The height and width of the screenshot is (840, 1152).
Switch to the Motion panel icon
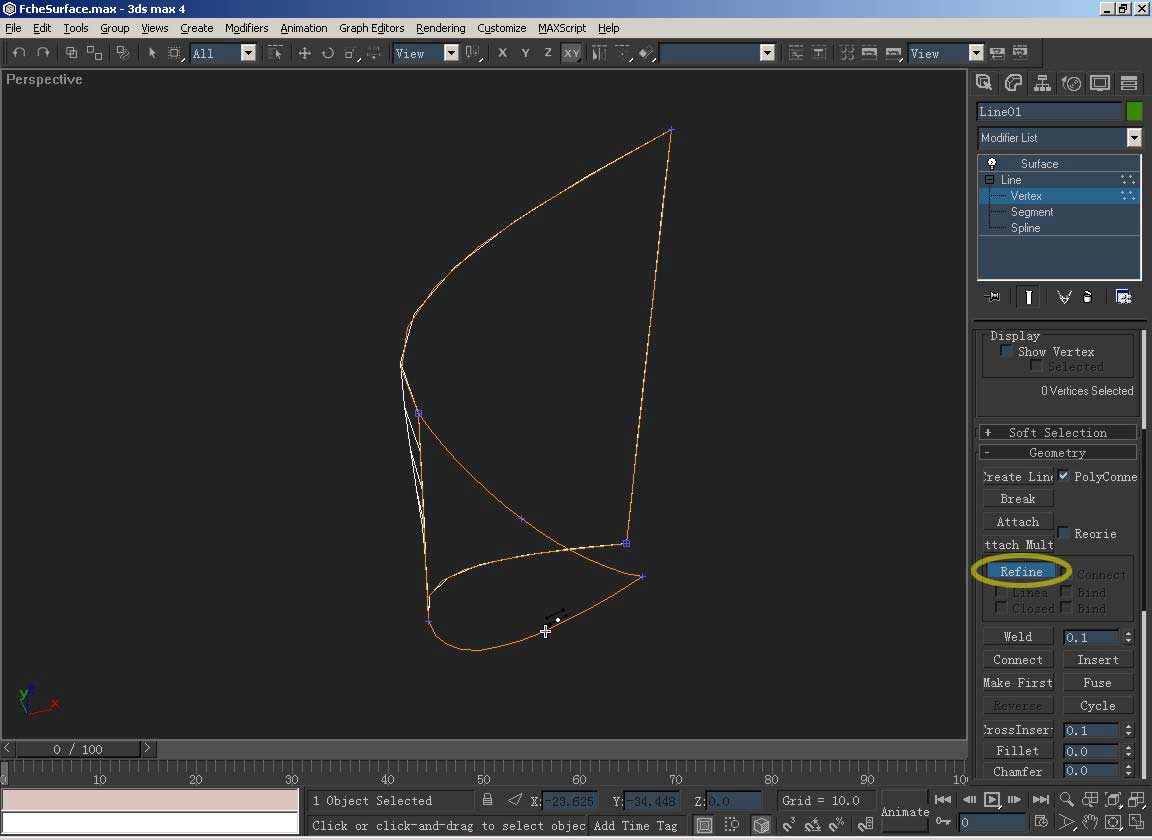(x=1071, y=83)
